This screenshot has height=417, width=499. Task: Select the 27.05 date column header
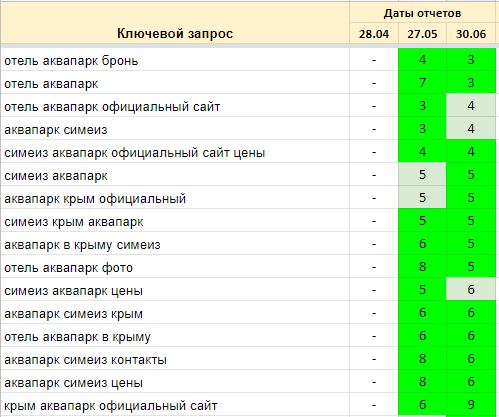click(x=422, y=34)
